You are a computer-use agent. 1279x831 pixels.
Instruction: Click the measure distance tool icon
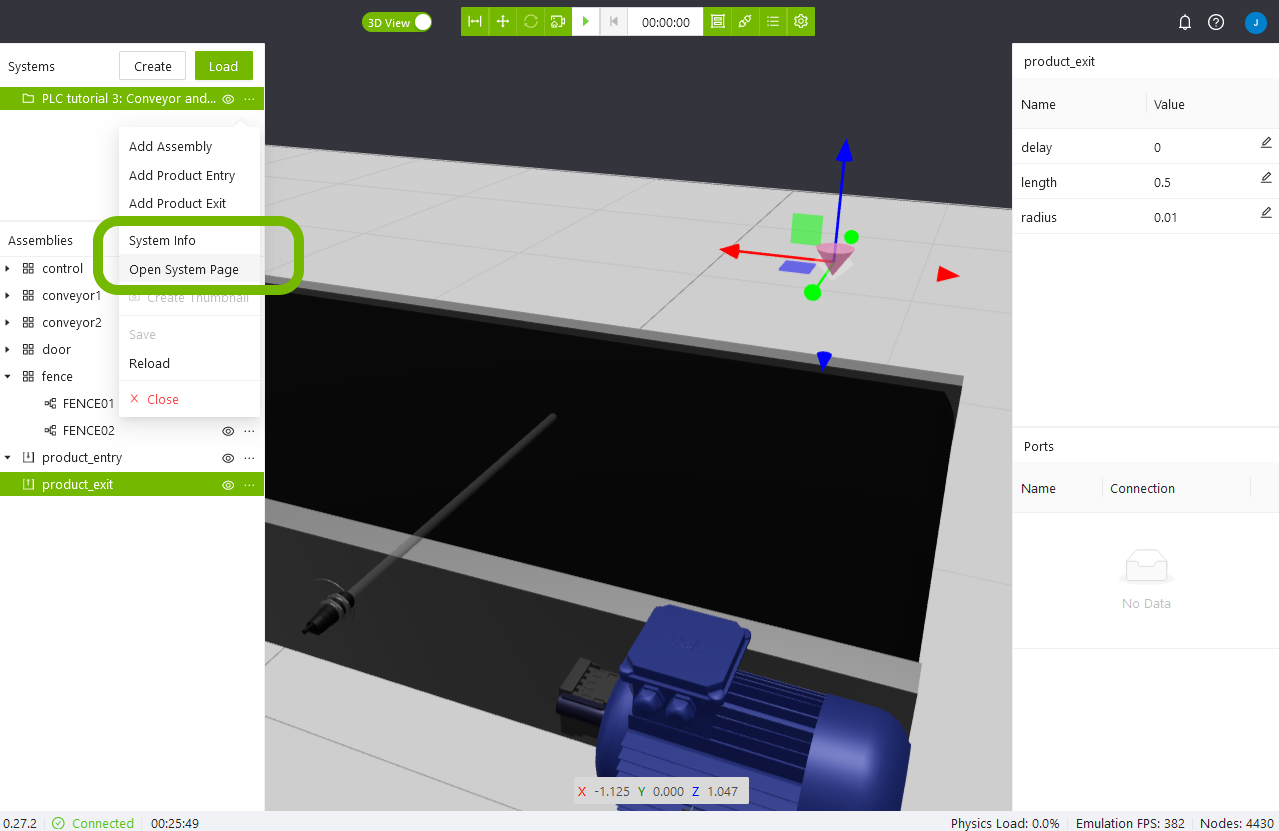click(x=475, y=22)
